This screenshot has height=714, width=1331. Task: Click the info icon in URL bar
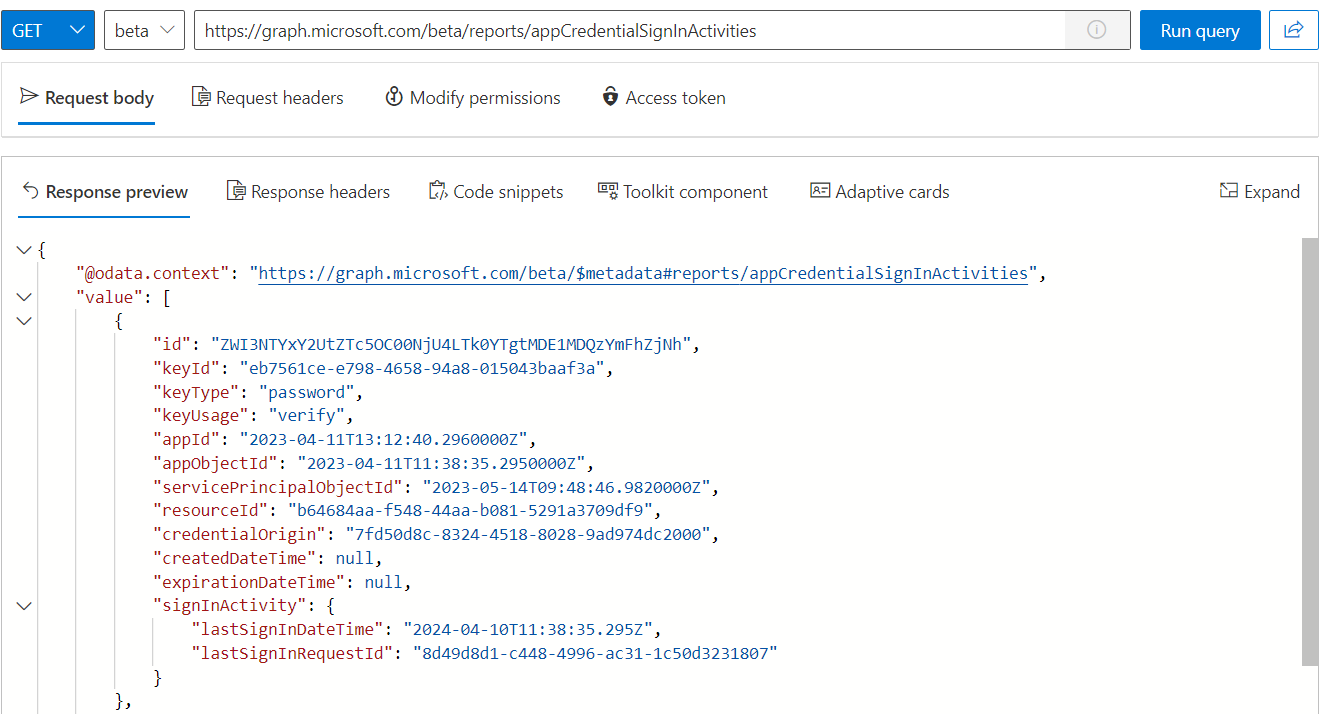tap(1097, 30)
